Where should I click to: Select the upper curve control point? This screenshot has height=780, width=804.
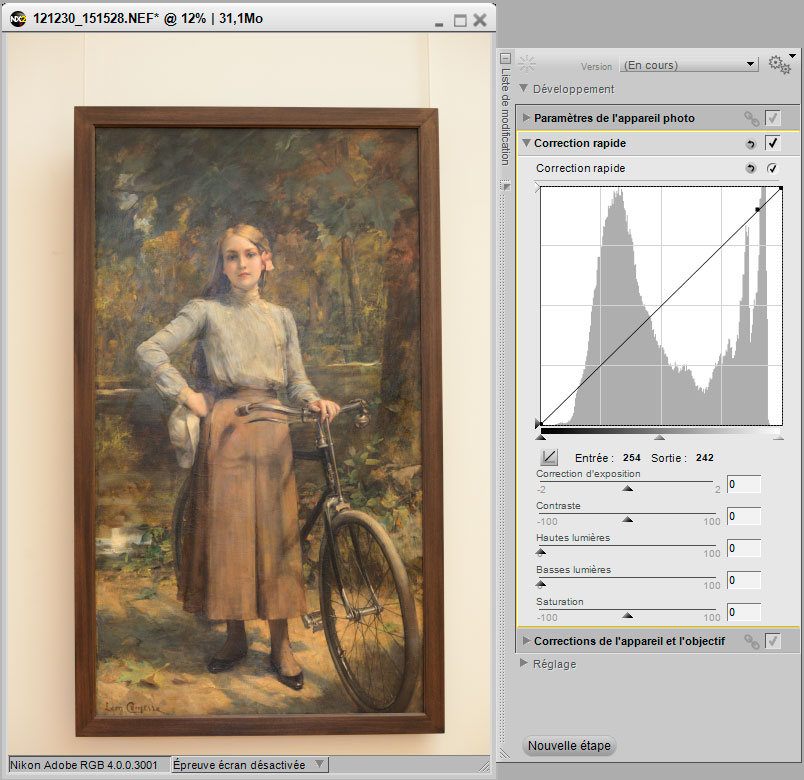pos(758,209)
